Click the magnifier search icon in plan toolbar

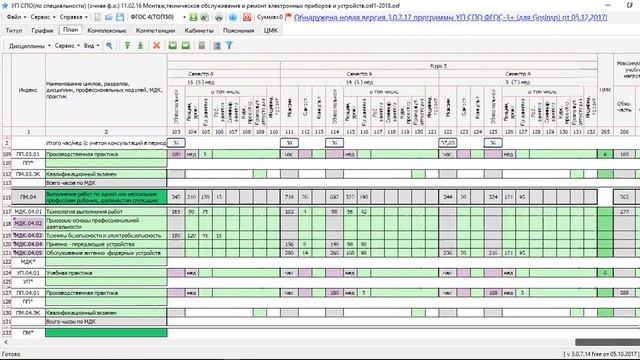(109, 46)
